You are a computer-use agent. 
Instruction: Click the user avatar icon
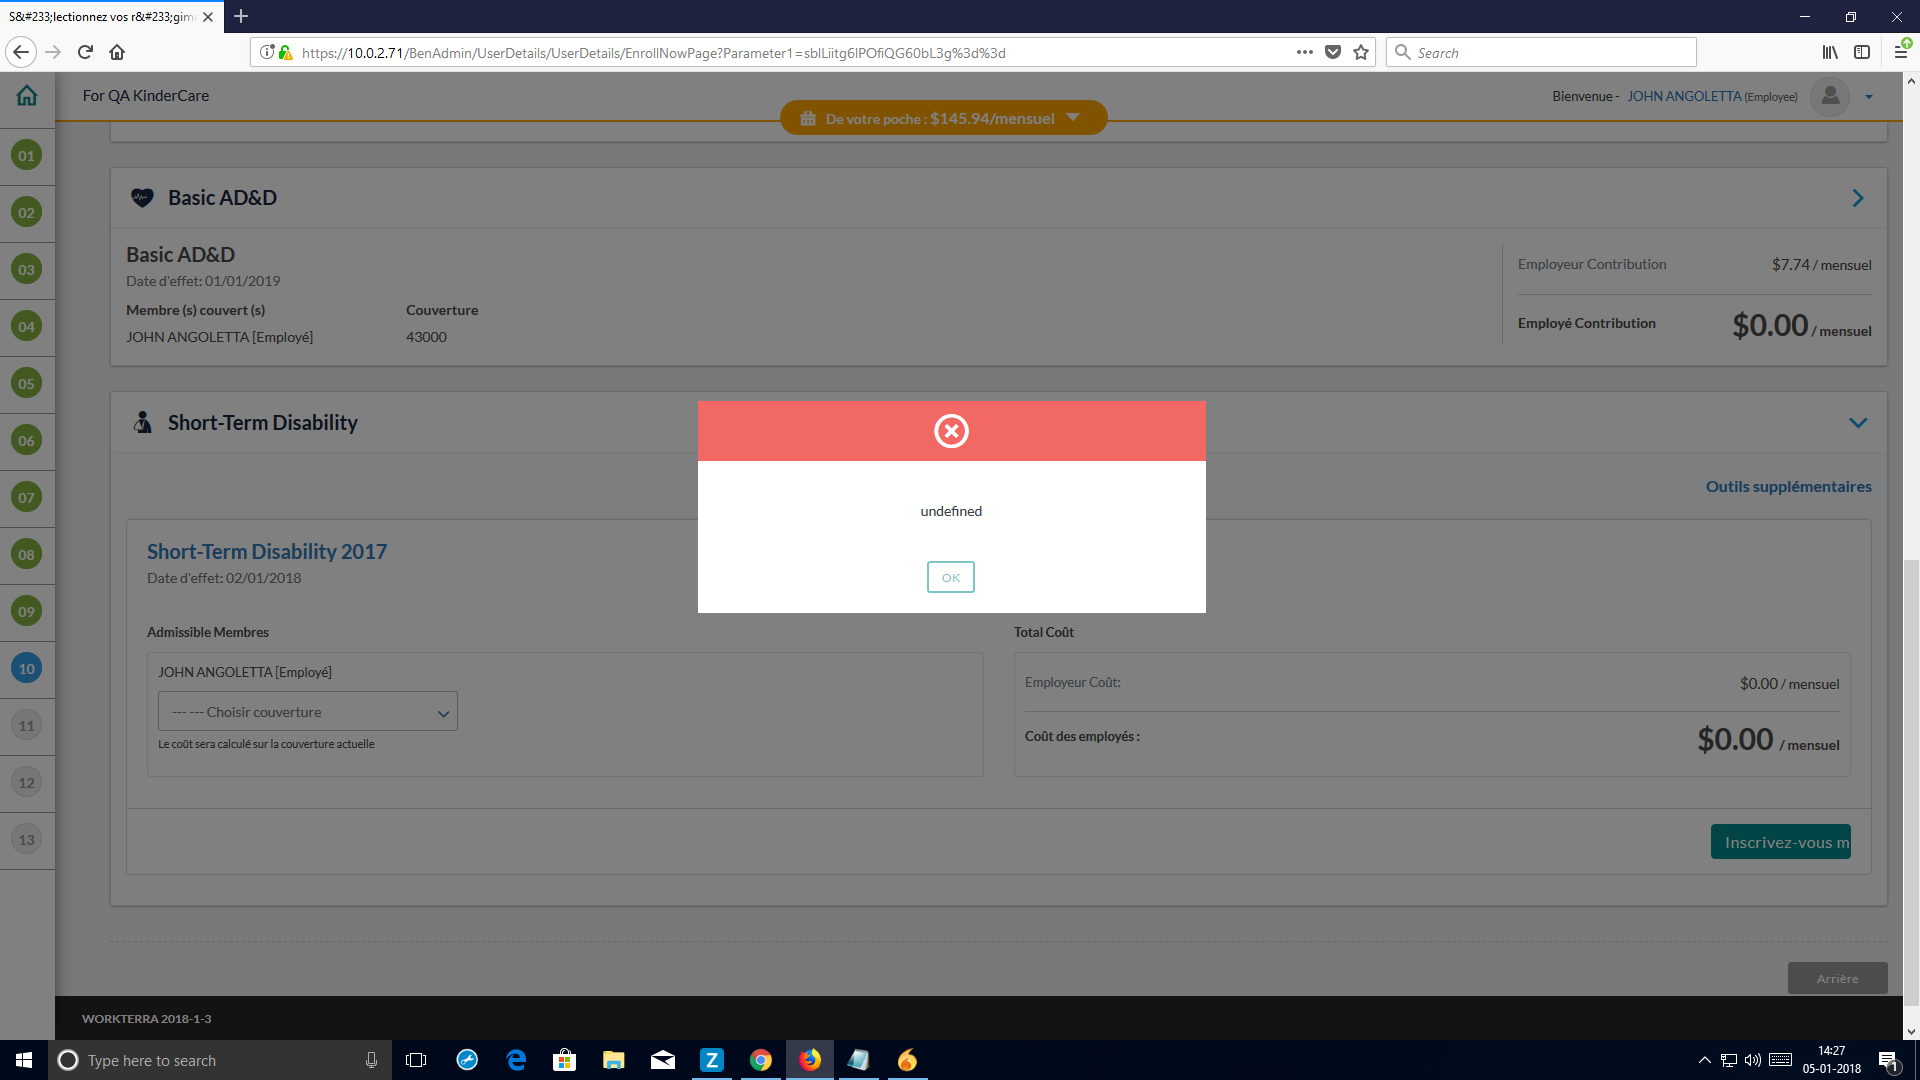(x=1830, y=96)
